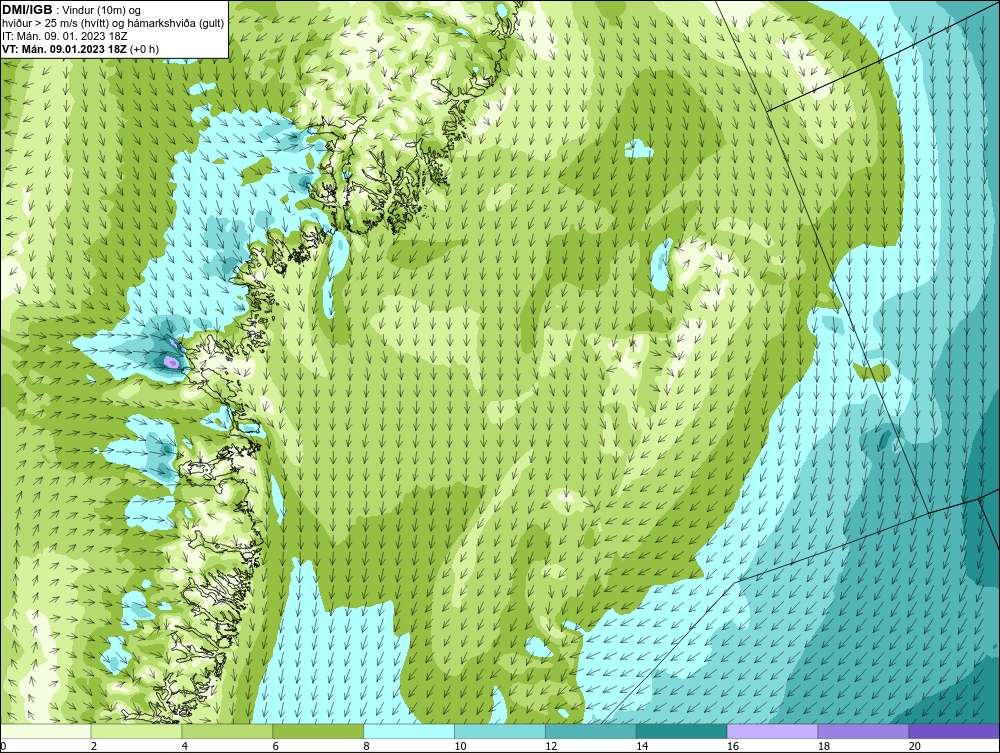
Task: Click the 16-18 m/s legend color swatch
Action: coord(772,731)
